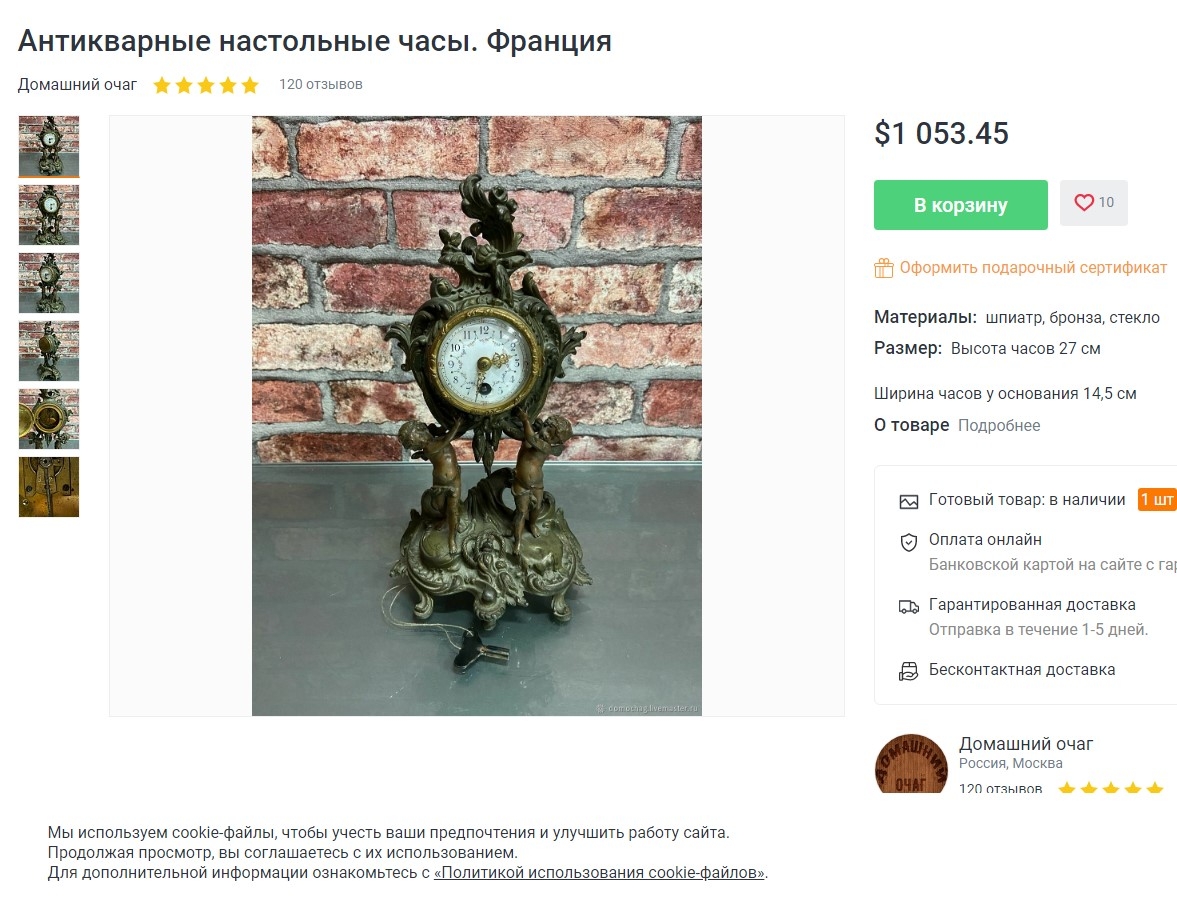Add the clock to cart with В корзину
This screenshot has width=1177, height=917.
960,205
